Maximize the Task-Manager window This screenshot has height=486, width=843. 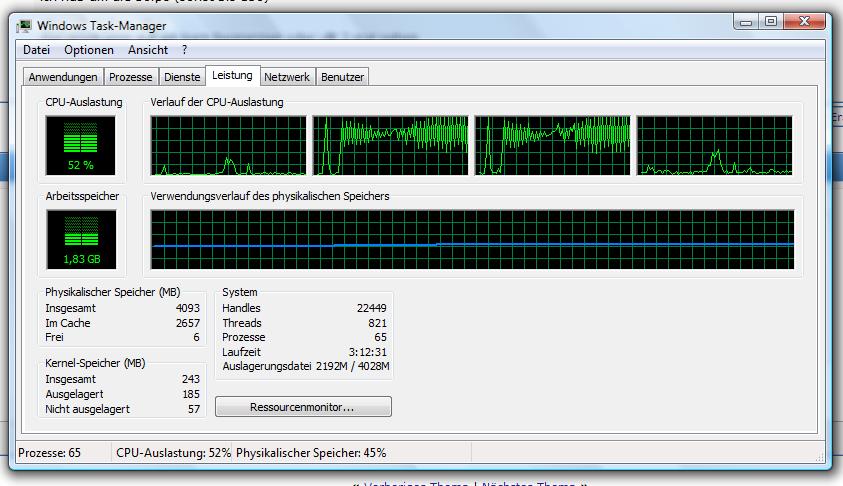click(771, 22)
